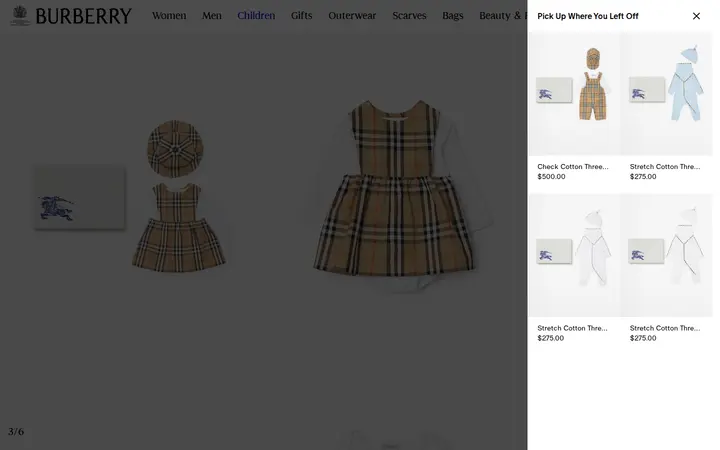This screenshot has width=720, height=450.
Task: Open the Bags menu
Action: [453, 16]
